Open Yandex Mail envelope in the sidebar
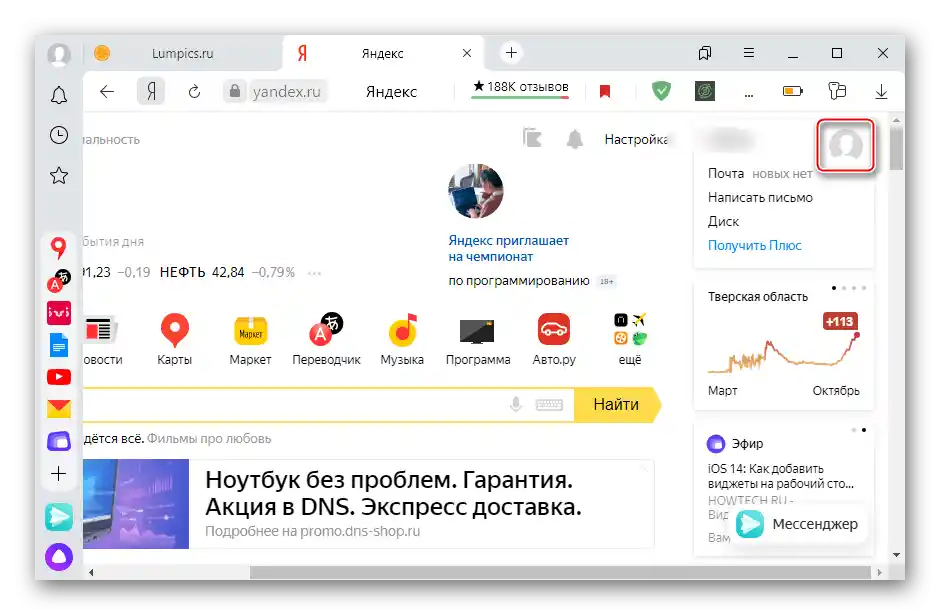 58,407
